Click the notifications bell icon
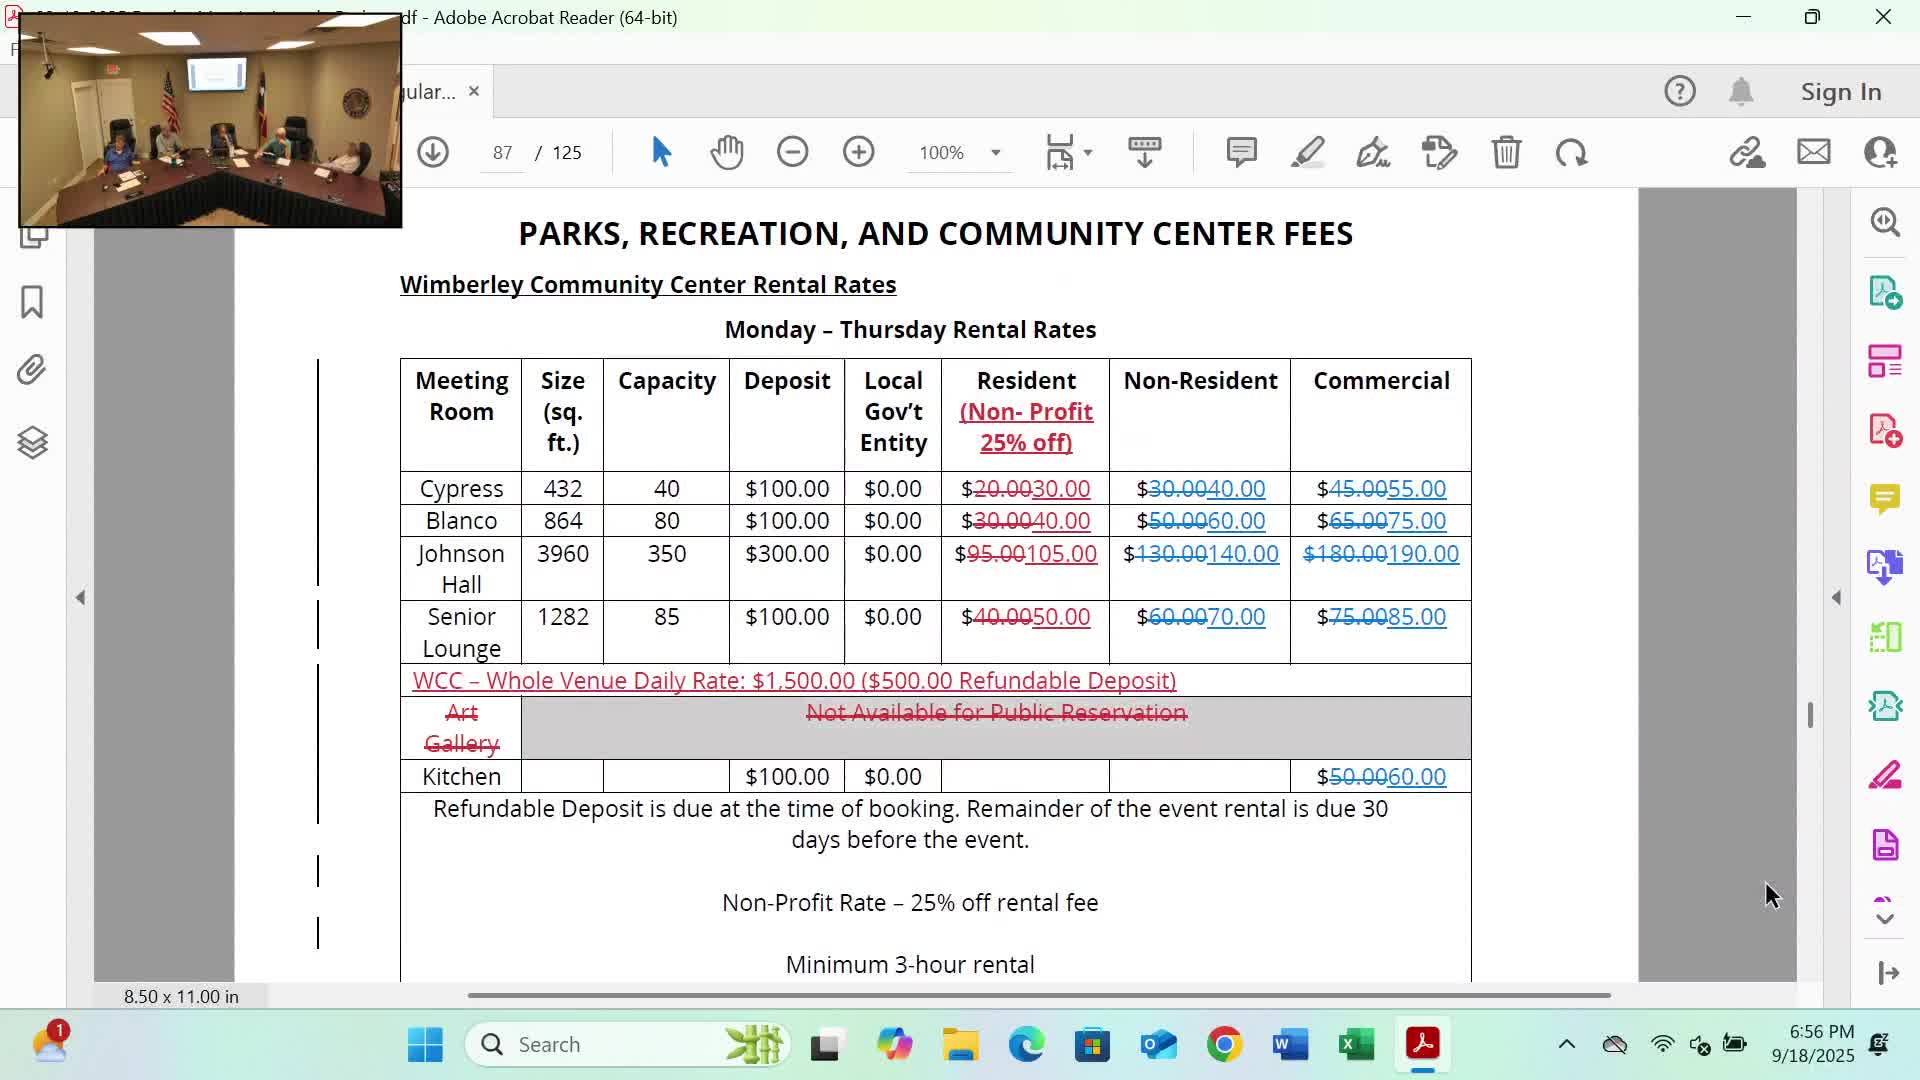Image resolution: width=1920 pixels, height=1080 pixels. tap(1741, 92)
